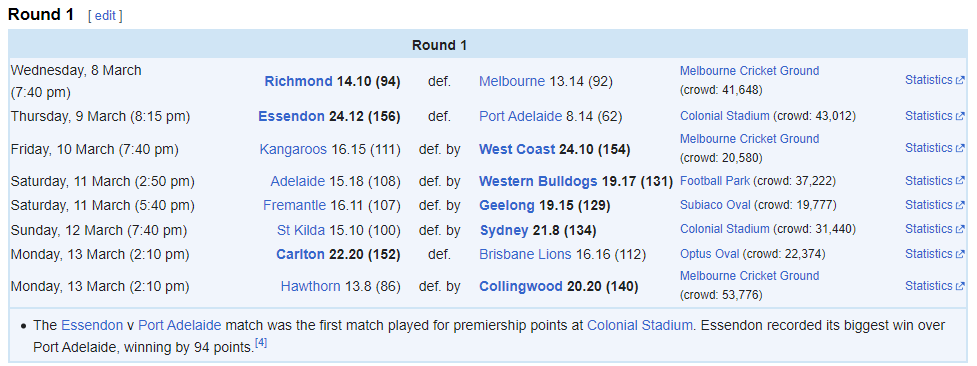Image resolution: width=977 pixels, height=366 pixels.
Task: Open Statistics for Essendon vs Port Adelaide row
Action: [x=935, y=116]
